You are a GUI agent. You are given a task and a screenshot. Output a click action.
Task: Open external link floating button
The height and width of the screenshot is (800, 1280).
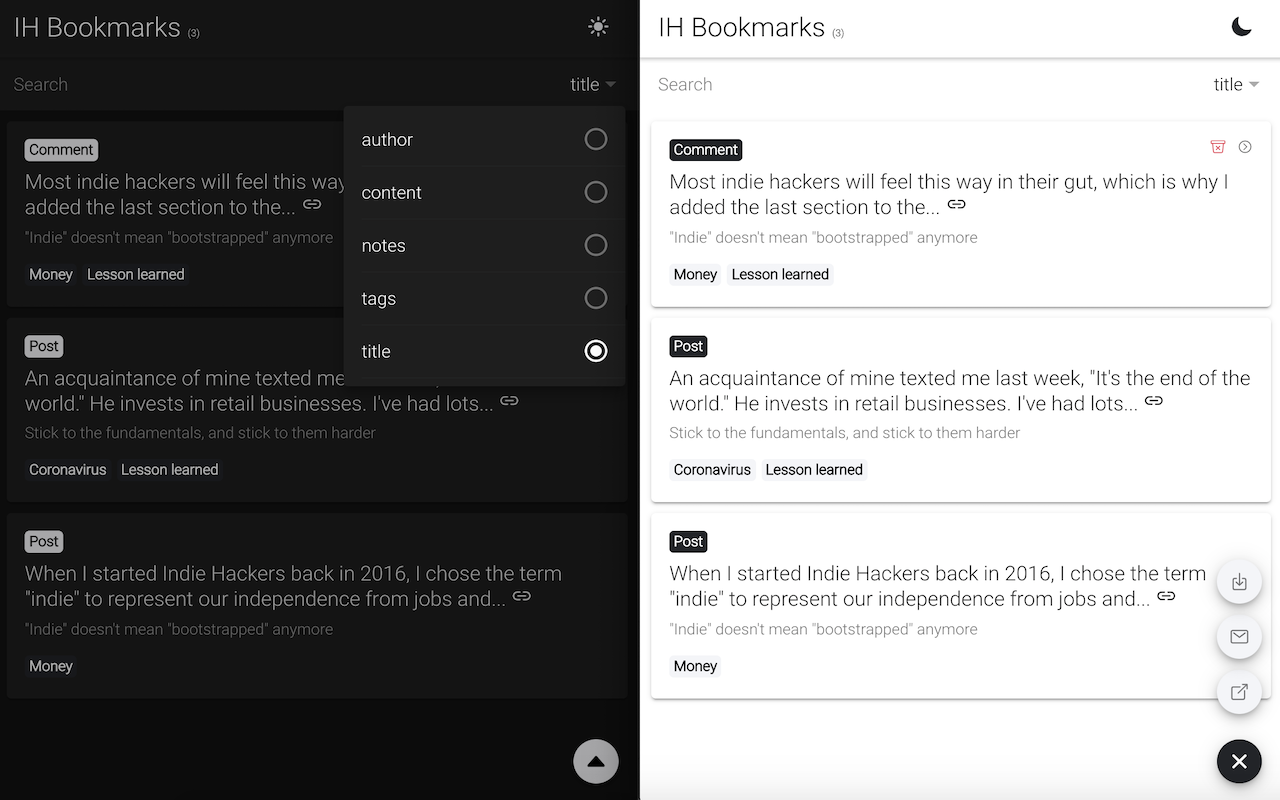(x=1239, y=692)
